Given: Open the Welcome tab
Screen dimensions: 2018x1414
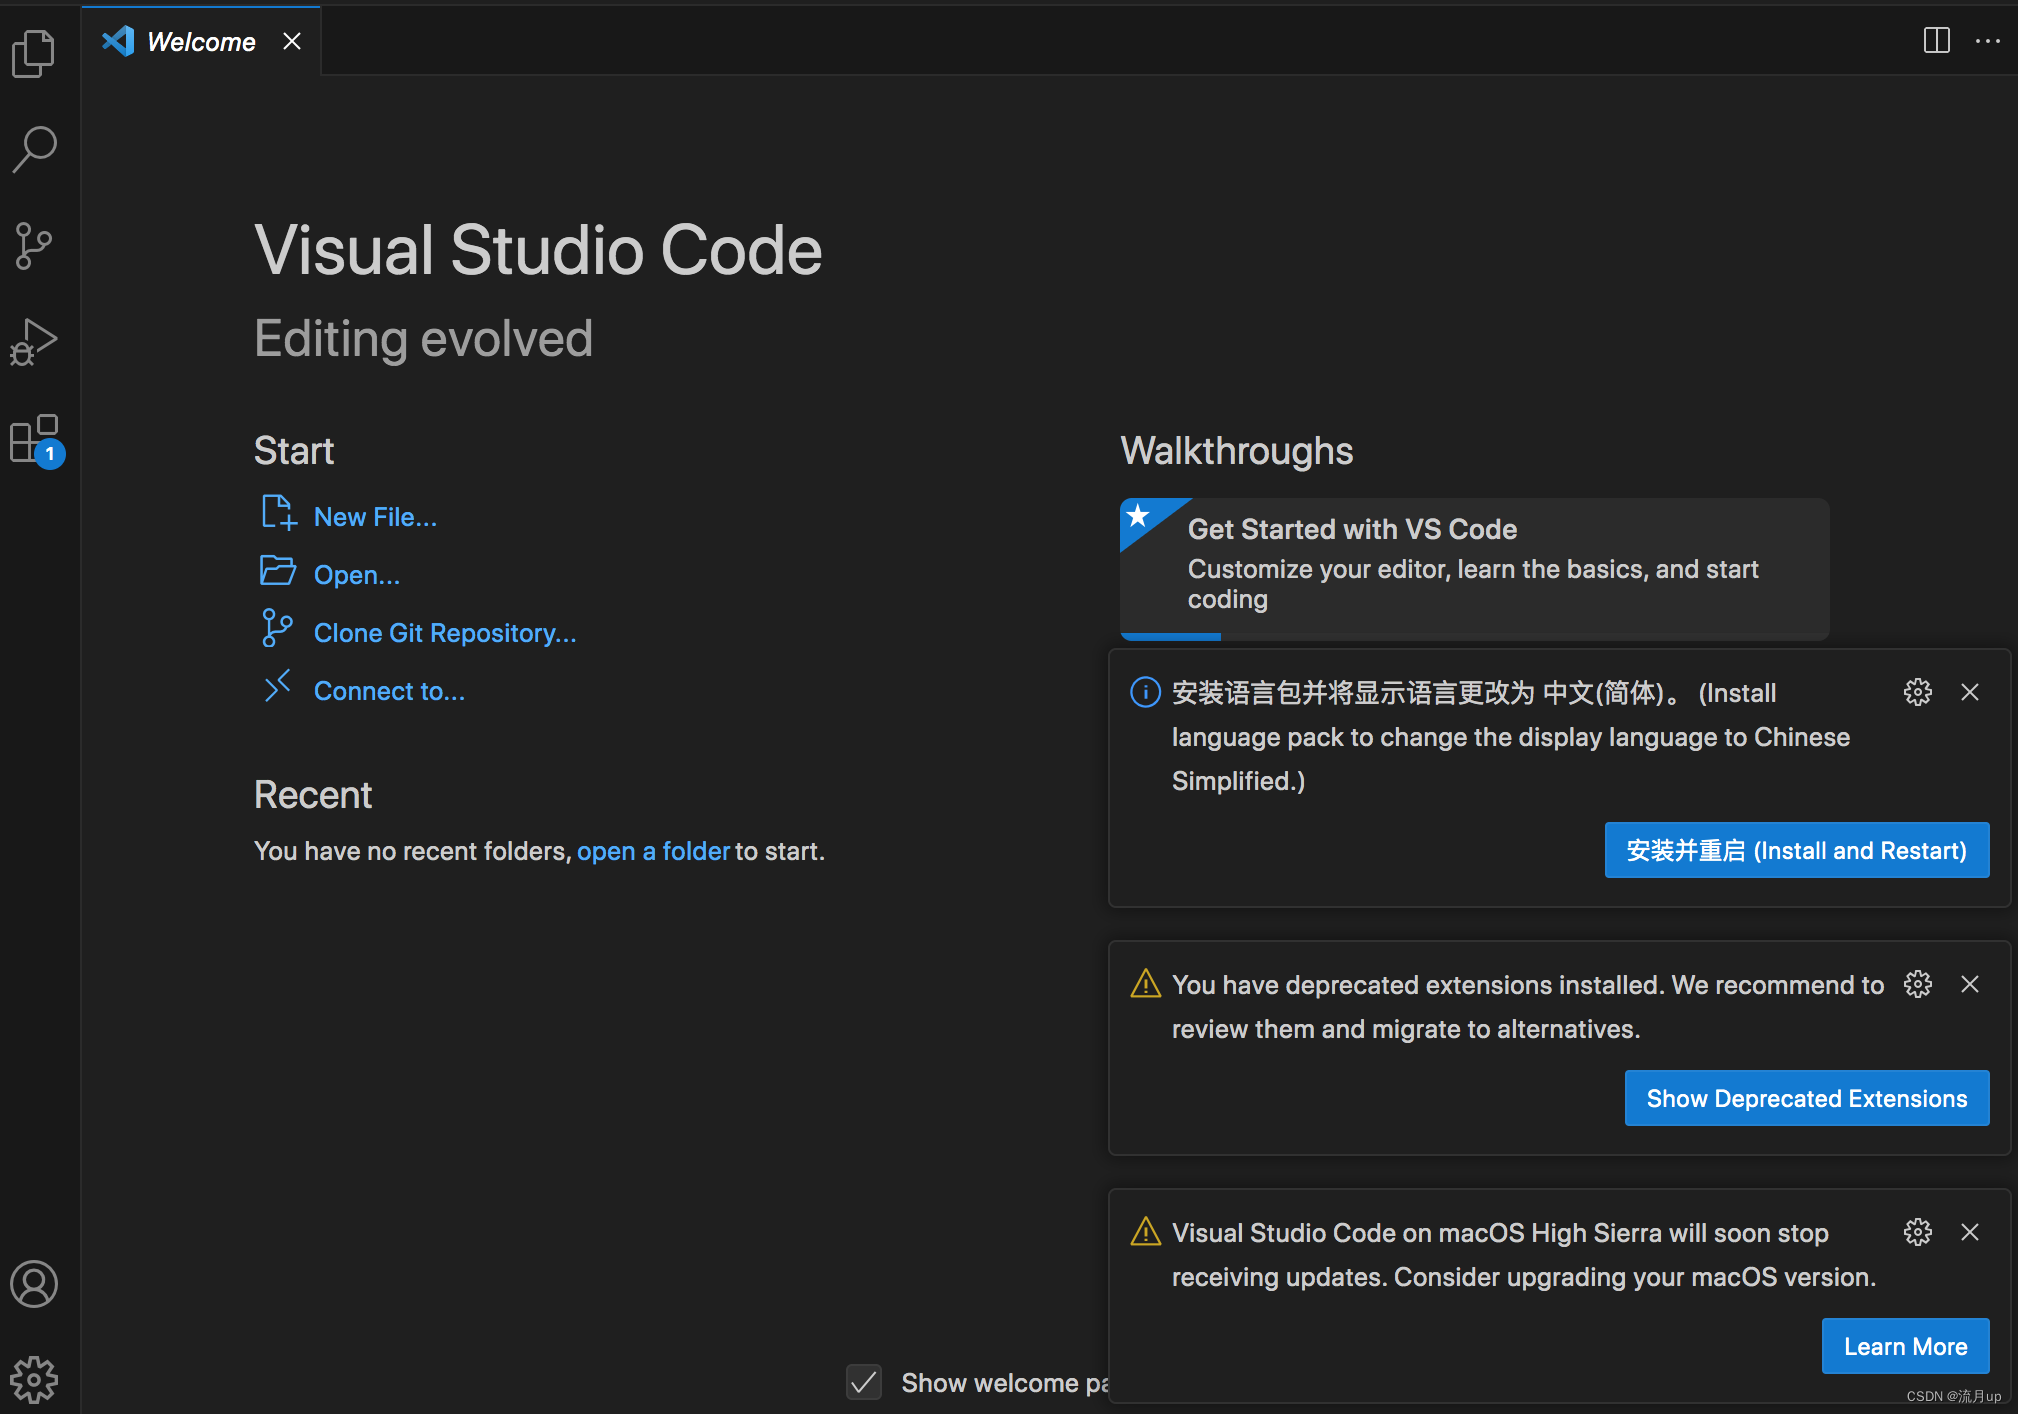Looking at the screenshot, I should click(198, 41).
